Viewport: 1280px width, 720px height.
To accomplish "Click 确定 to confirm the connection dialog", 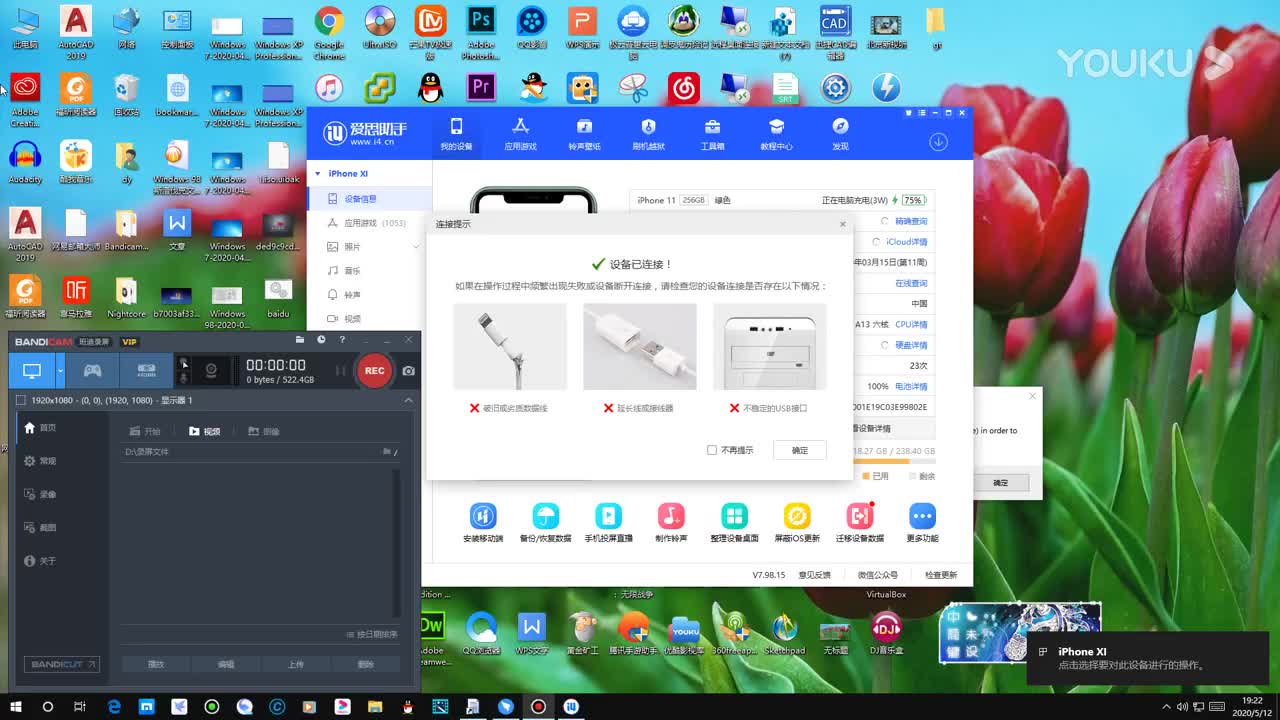I will pyautogui.click(x=799, y=450).
